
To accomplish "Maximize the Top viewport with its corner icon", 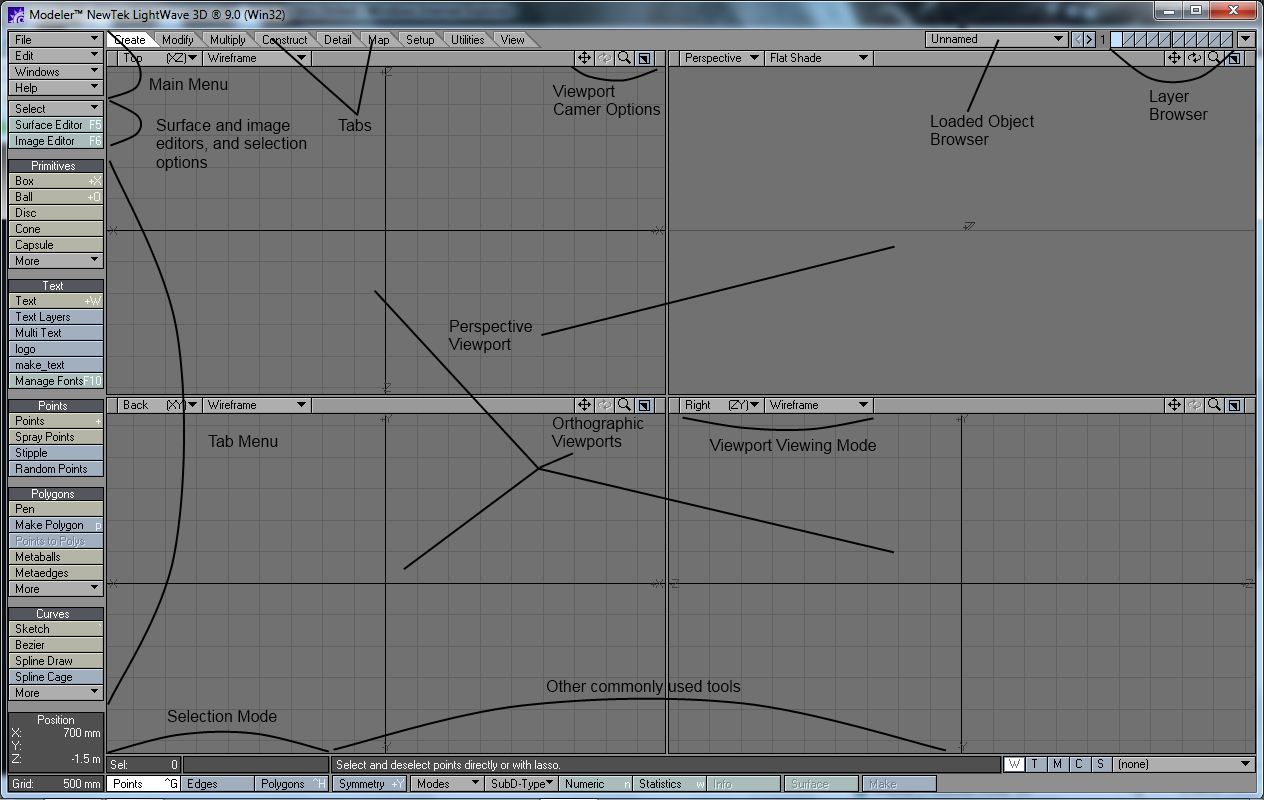I will pyautogui.click(x=644, y=58).
